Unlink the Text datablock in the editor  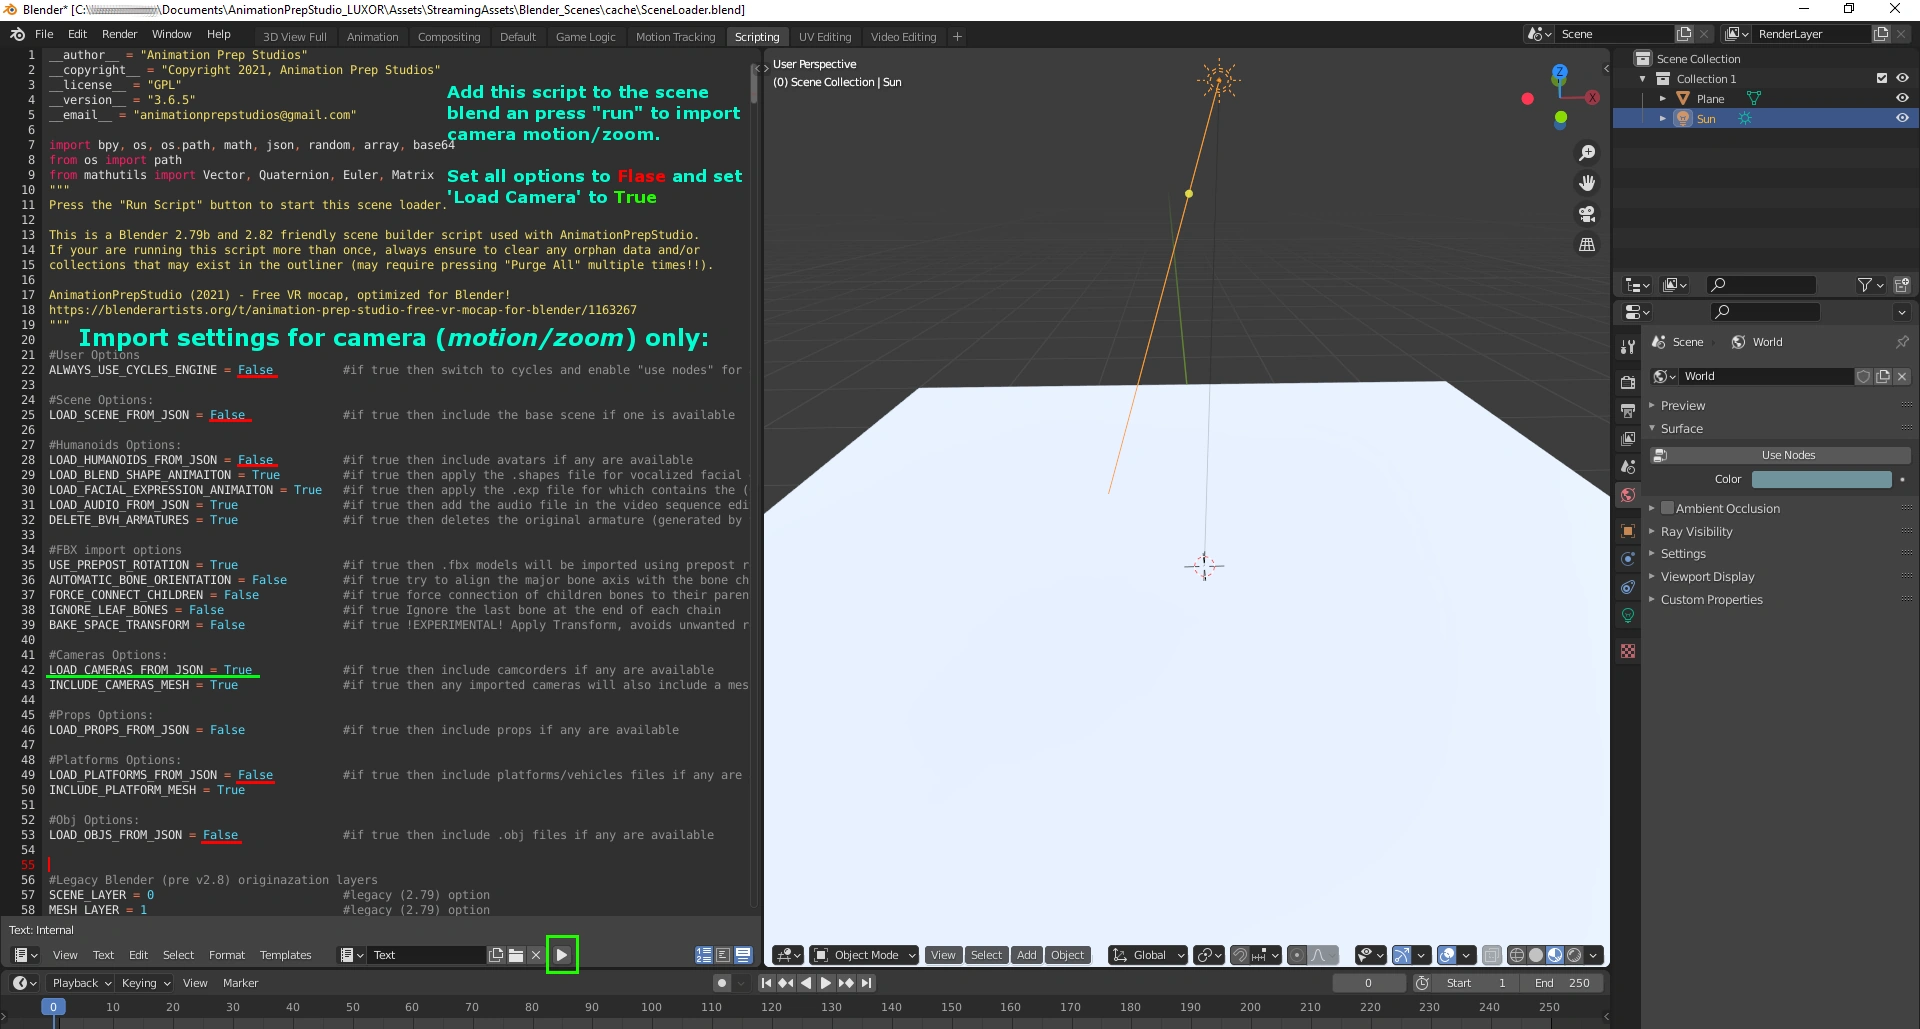[x=536, y=955]
